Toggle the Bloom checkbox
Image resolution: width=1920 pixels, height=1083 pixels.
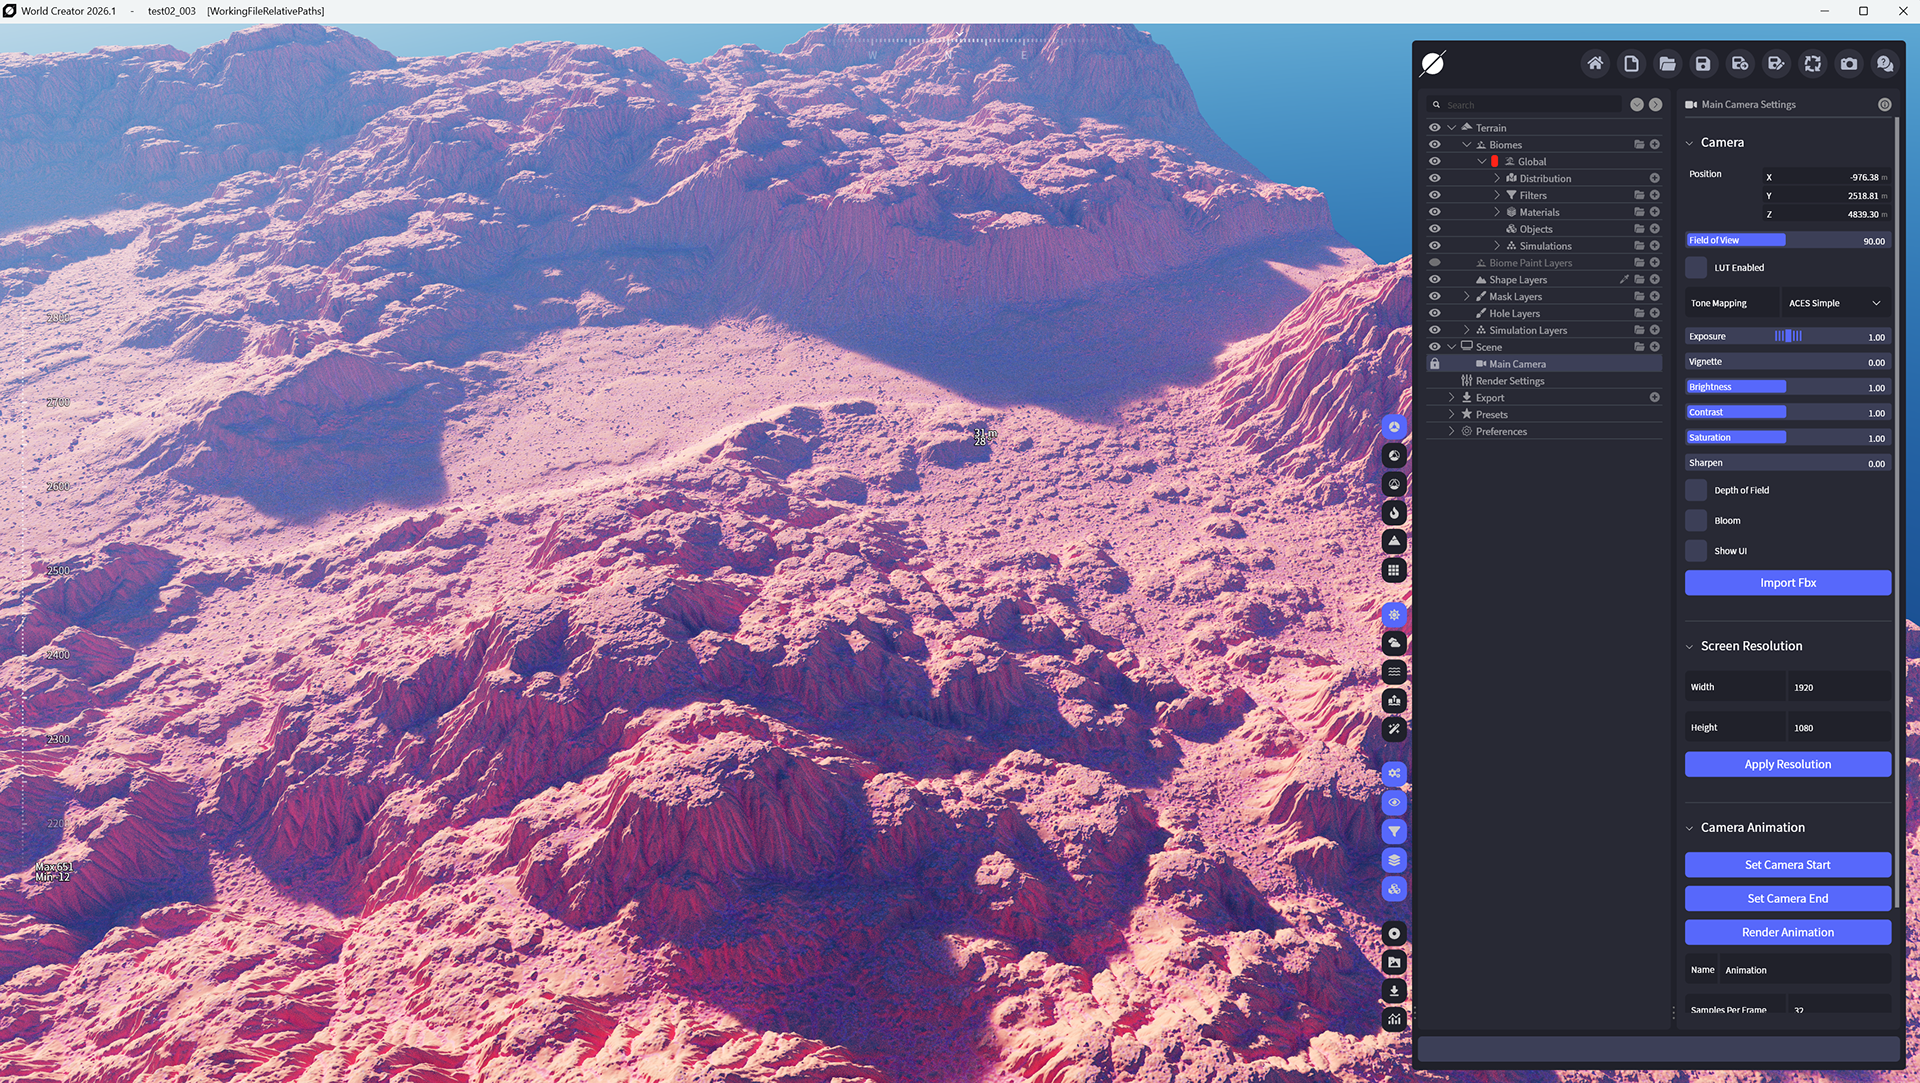[x=1696, y=520]
